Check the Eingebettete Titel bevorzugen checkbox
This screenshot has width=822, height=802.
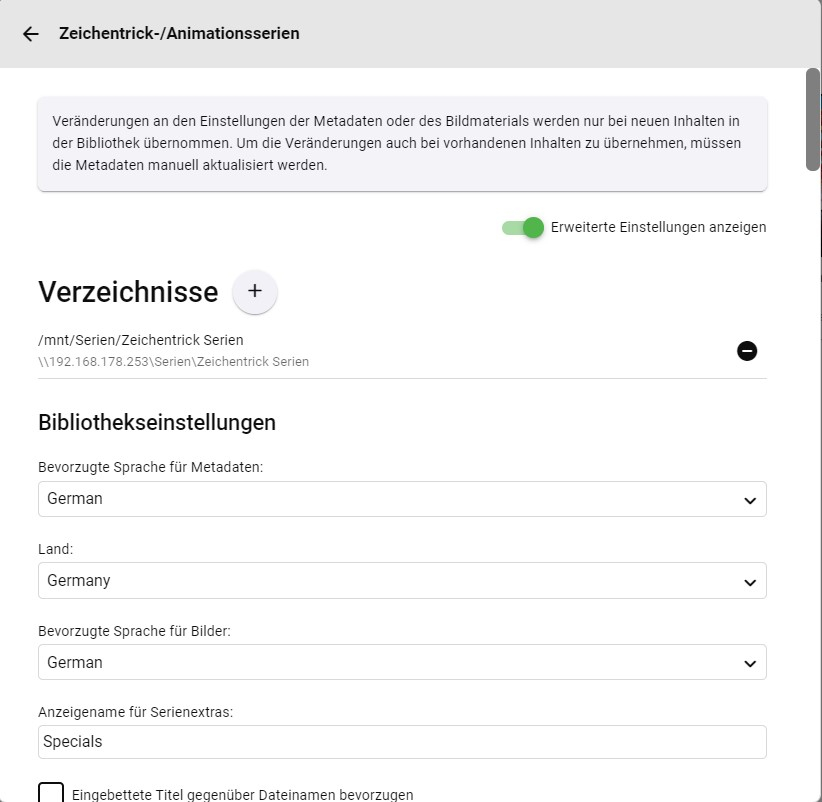(51, 794)
